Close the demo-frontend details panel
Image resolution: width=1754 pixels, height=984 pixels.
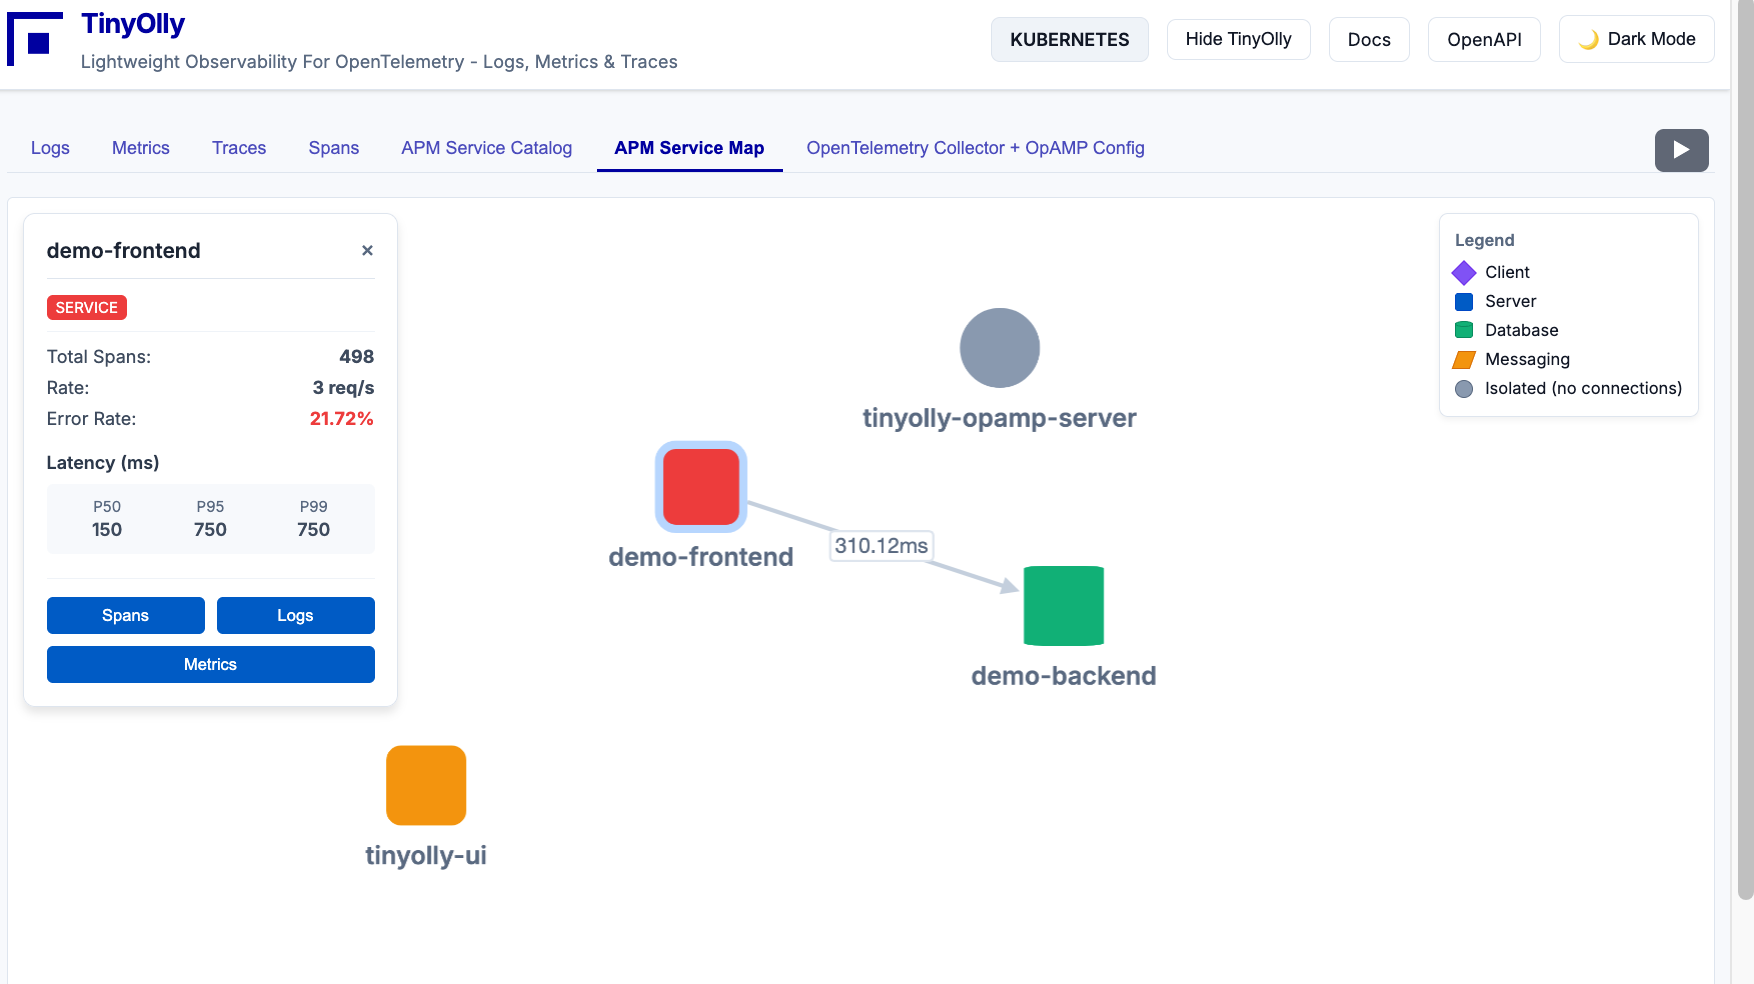pos(367,251)
